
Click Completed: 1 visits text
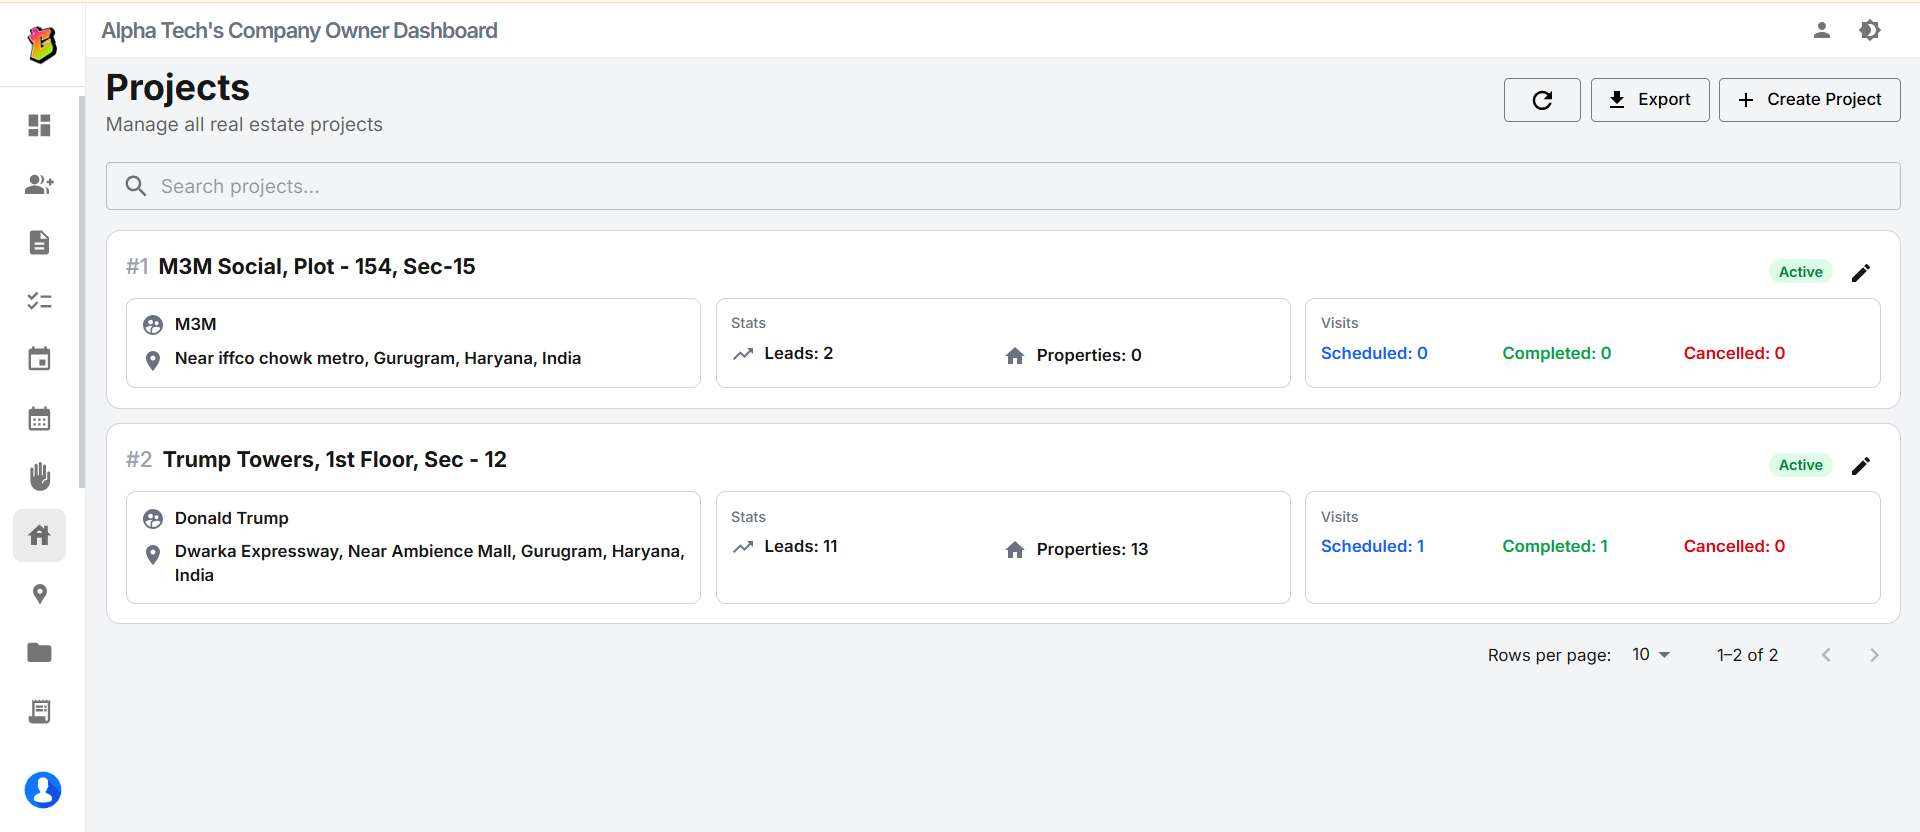point(1555,547)
